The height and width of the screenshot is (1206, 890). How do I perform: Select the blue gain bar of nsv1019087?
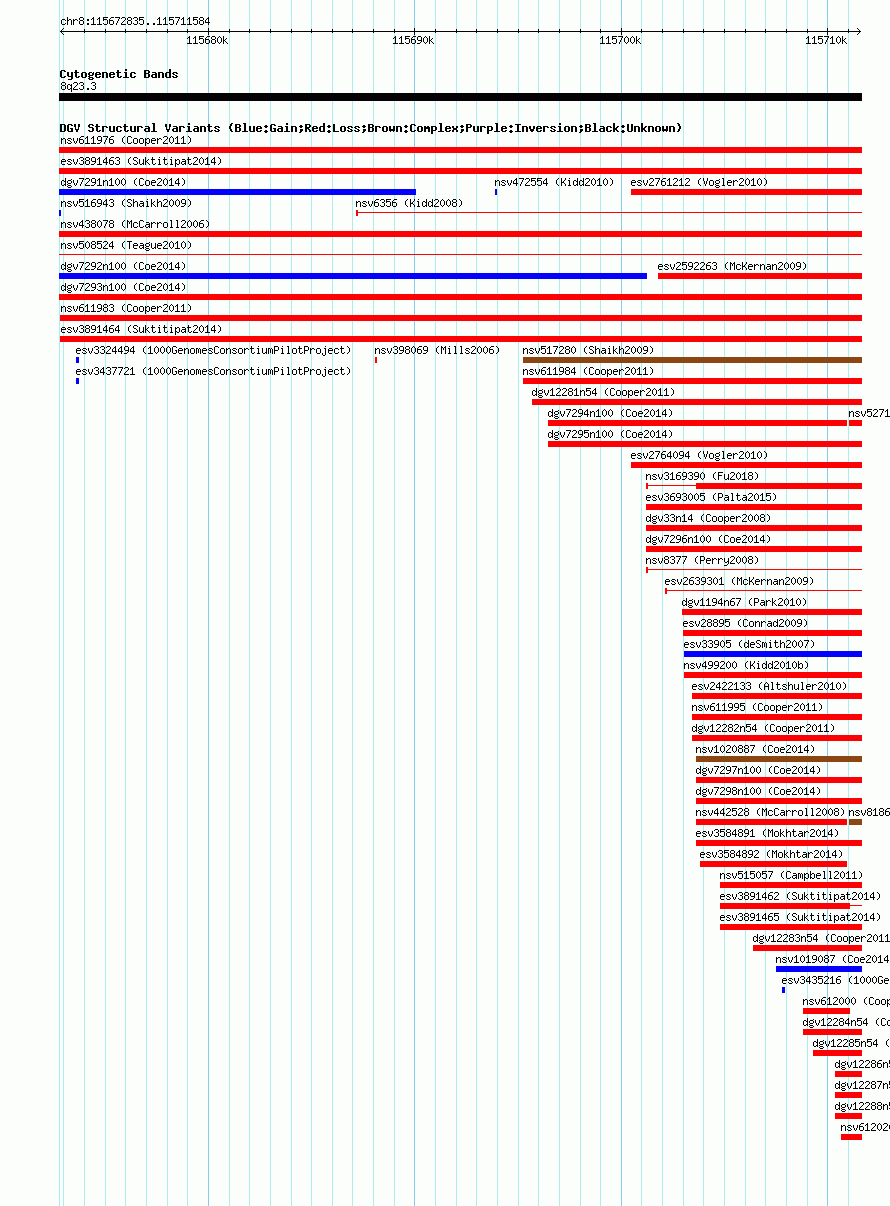819,969
